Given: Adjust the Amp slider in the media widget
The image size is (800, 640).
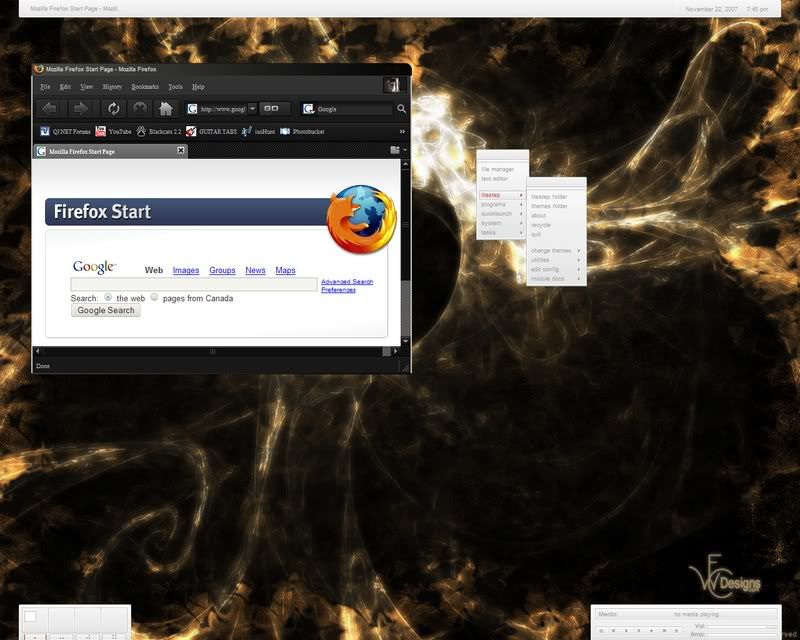Looking at the screenshot, I should point(742,634).
